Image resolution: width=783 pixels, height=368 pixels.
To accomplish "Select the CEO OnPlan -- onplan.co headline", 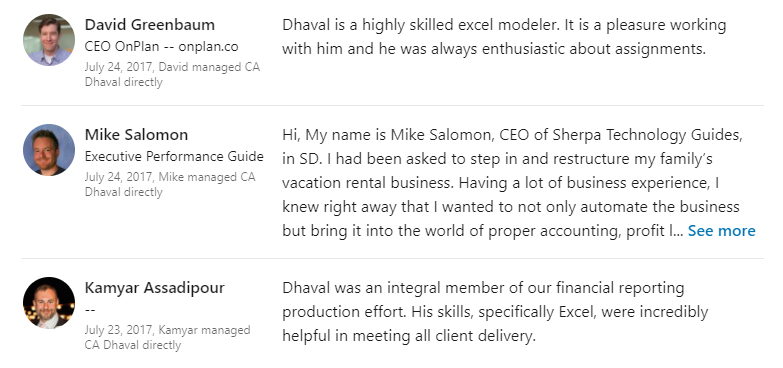I will click(x=162, y=47).
